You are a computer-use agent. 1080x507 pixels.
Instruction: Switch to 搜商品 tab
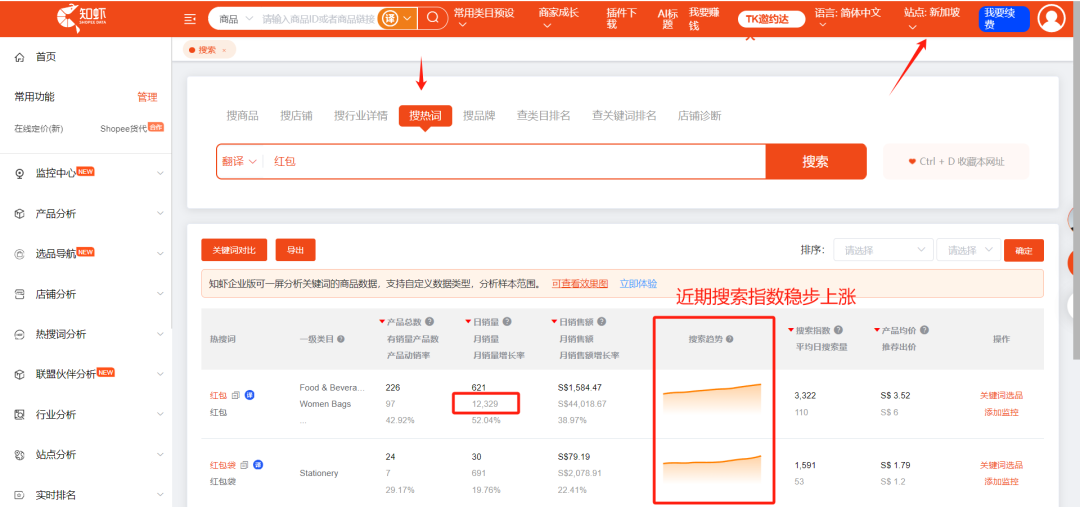[242, 116]
